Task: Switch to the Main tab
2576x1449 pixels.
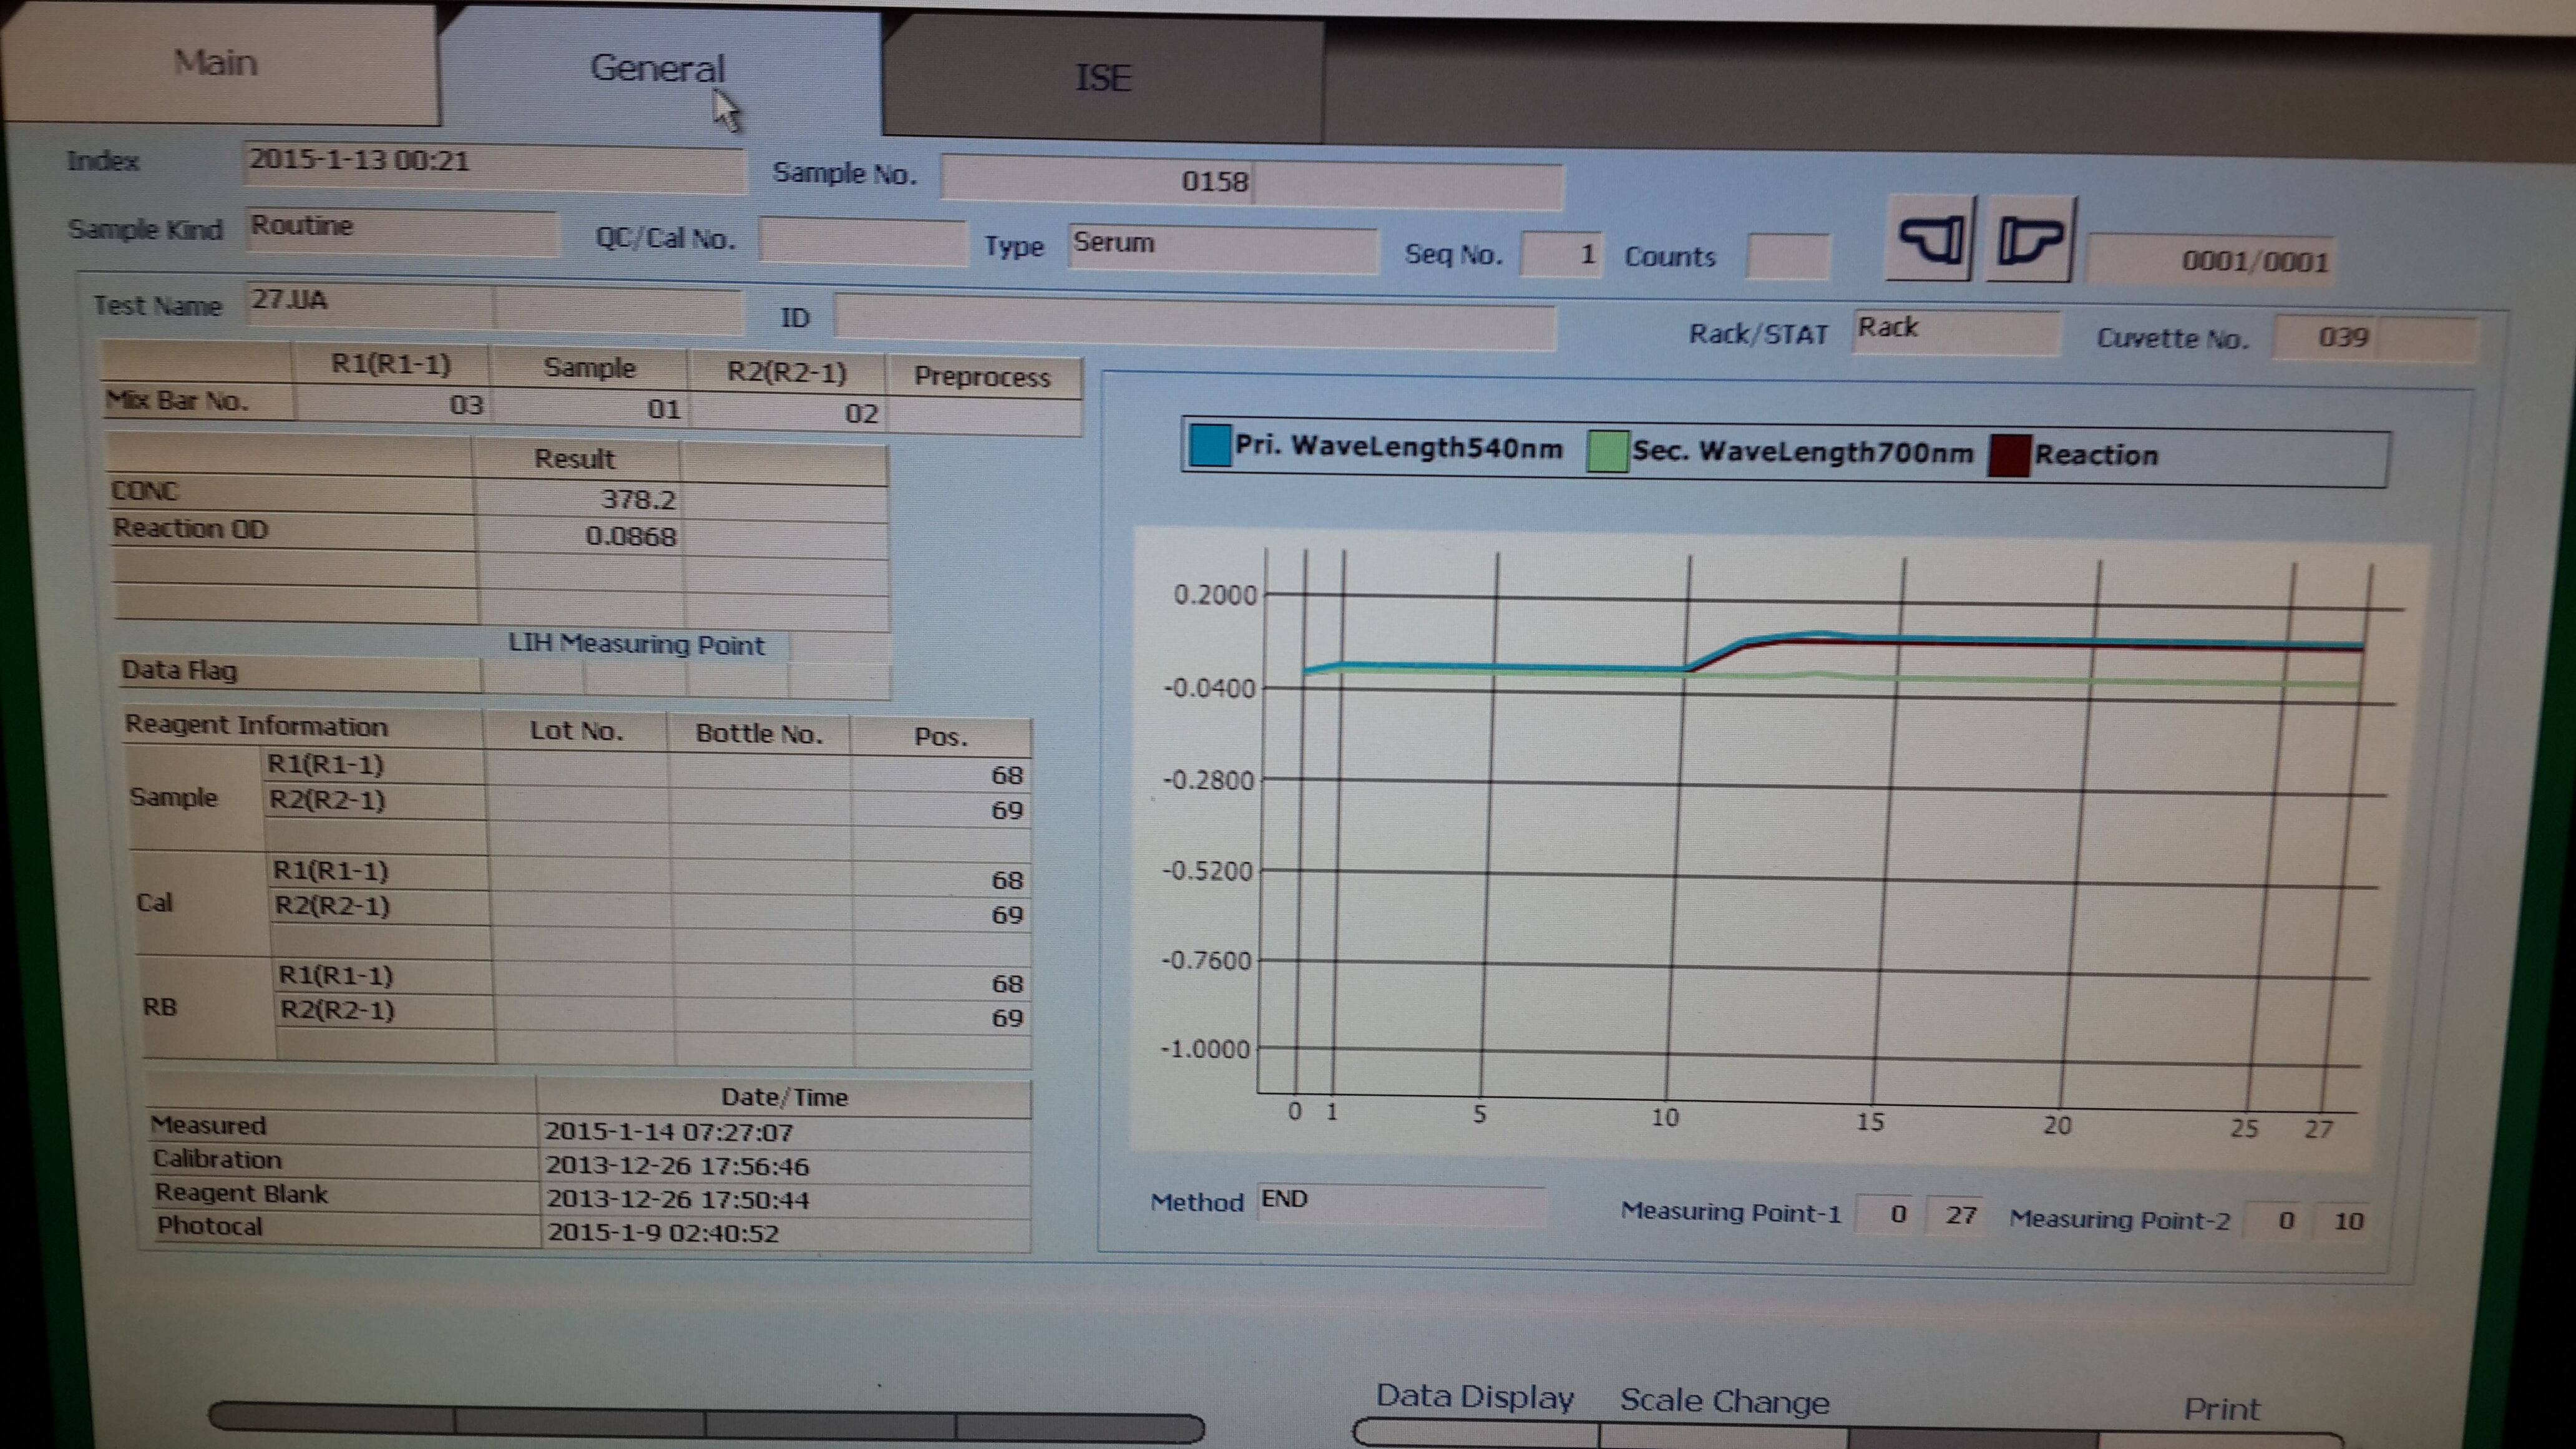Action: click(216, 64)
